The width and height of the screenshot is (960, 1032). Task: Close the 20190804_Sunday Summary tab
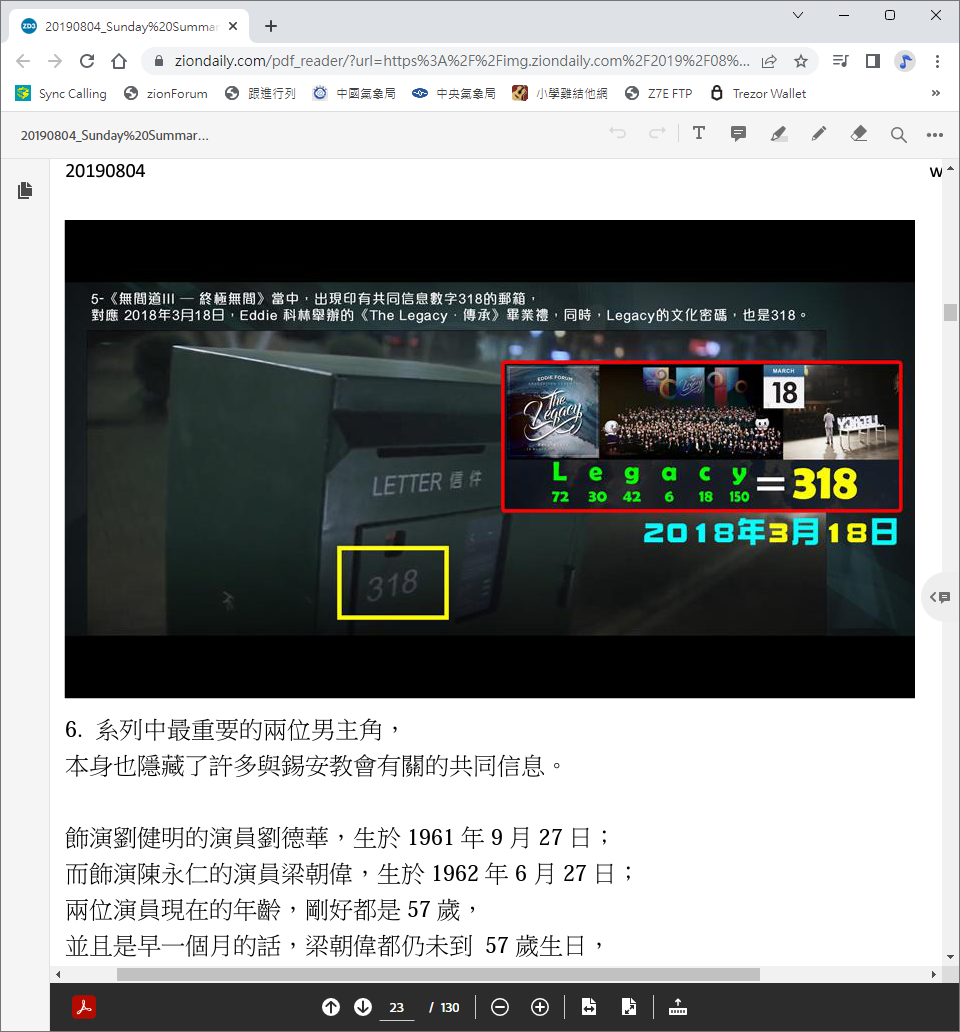(233, 26)
